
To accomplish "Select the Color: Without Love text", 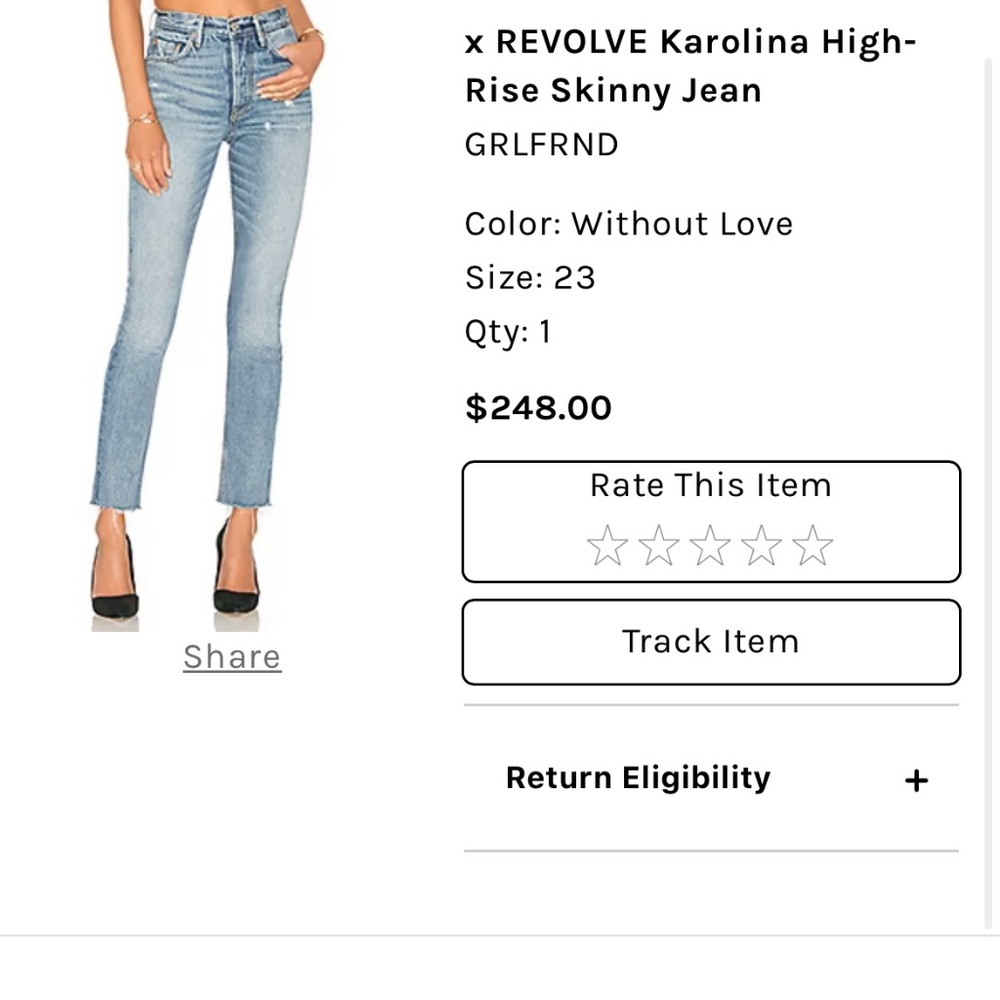I will click(628, 224).
